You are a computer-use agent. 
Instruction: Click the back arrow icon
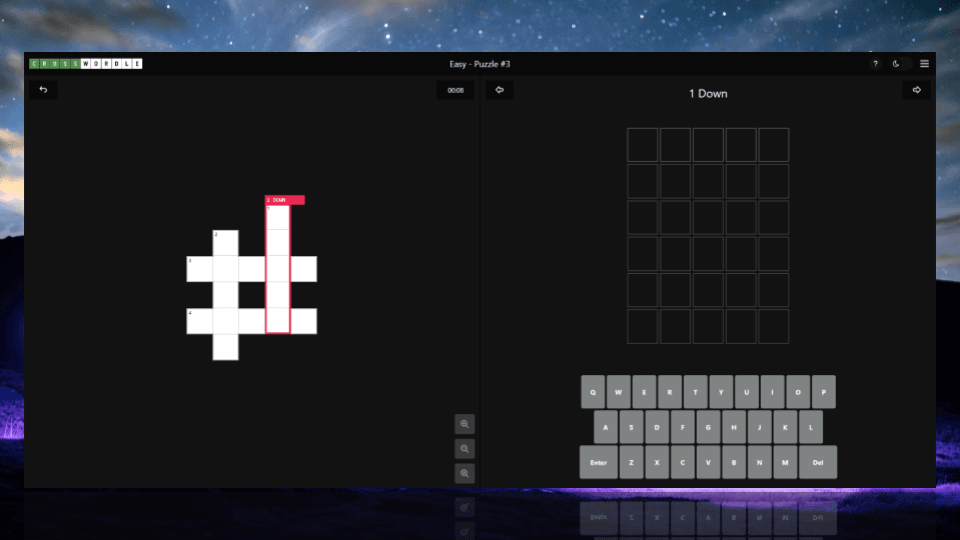coord(43,90)
